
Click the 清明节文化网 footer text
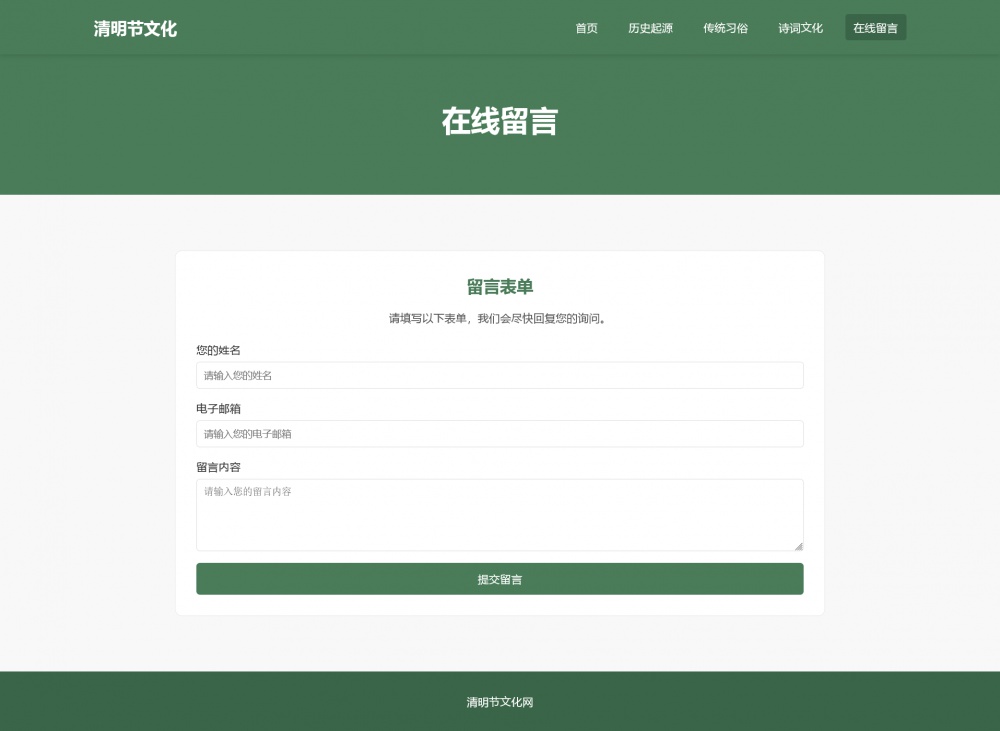[x=499, y=702]
